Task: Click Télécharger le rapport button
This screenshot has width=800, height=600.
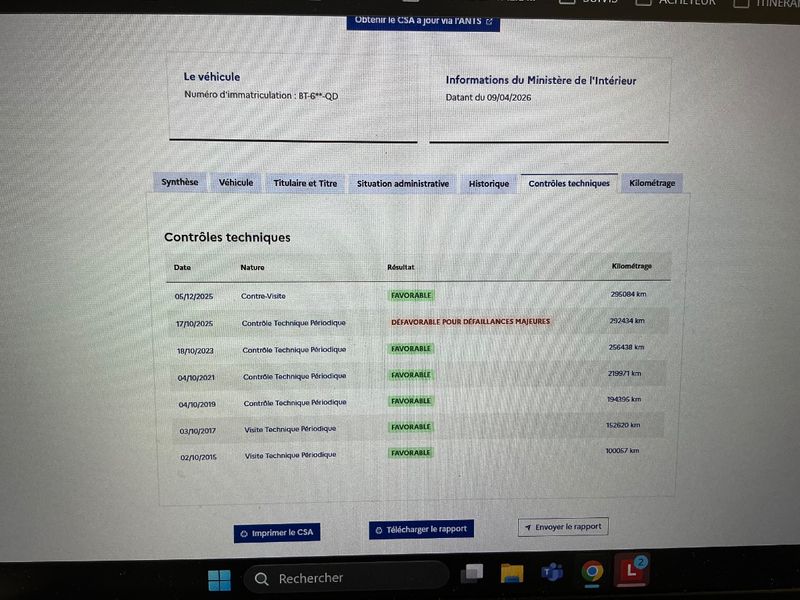Action: coord(421,530)
